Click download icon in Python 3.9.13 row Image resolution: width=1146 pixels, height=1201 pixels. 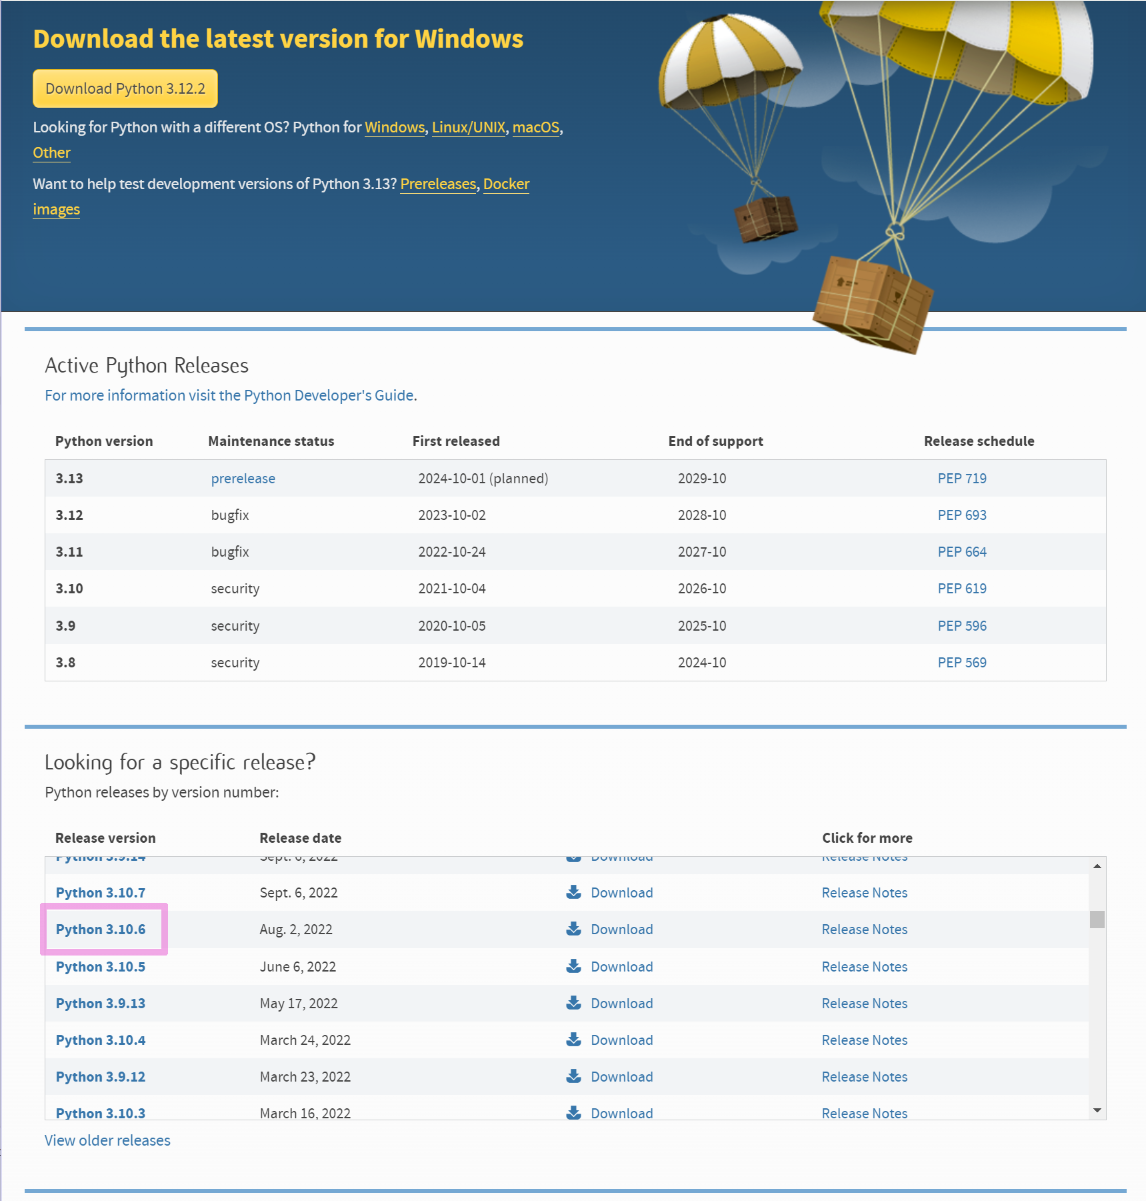pos(574,1003)
